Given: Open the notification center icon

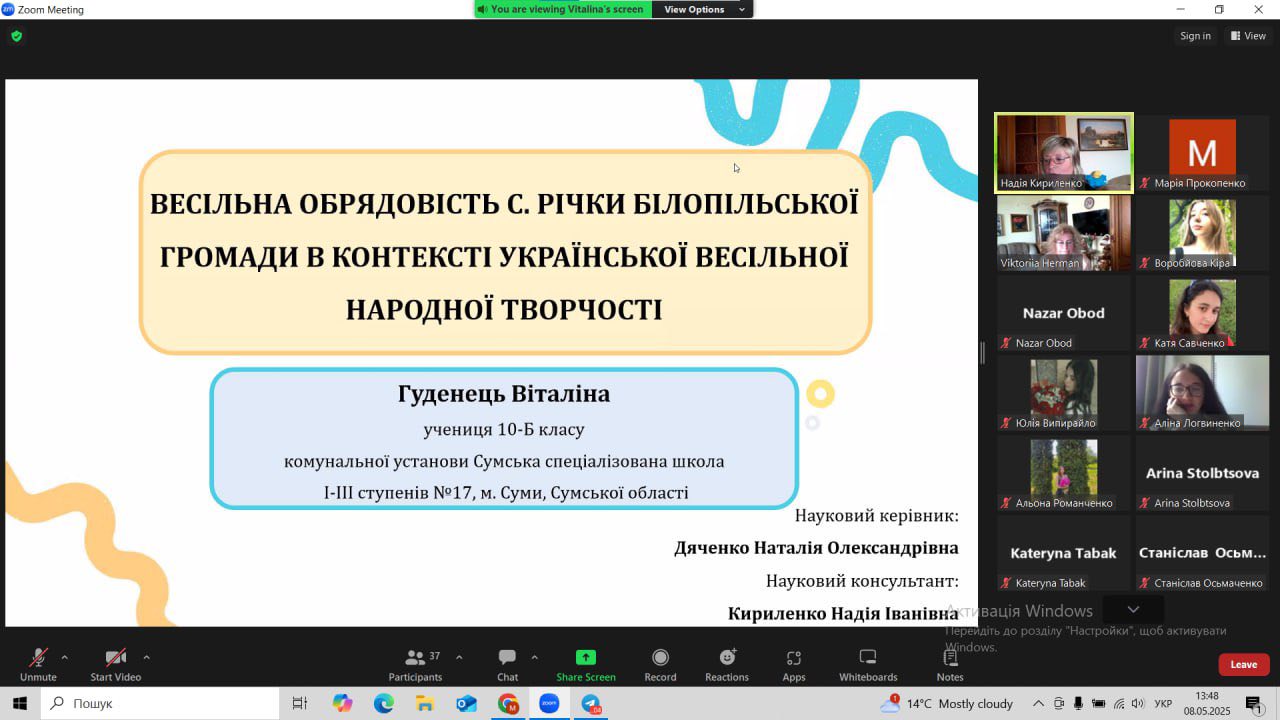Looking at the screenshot, I should tap(1255, 704).
